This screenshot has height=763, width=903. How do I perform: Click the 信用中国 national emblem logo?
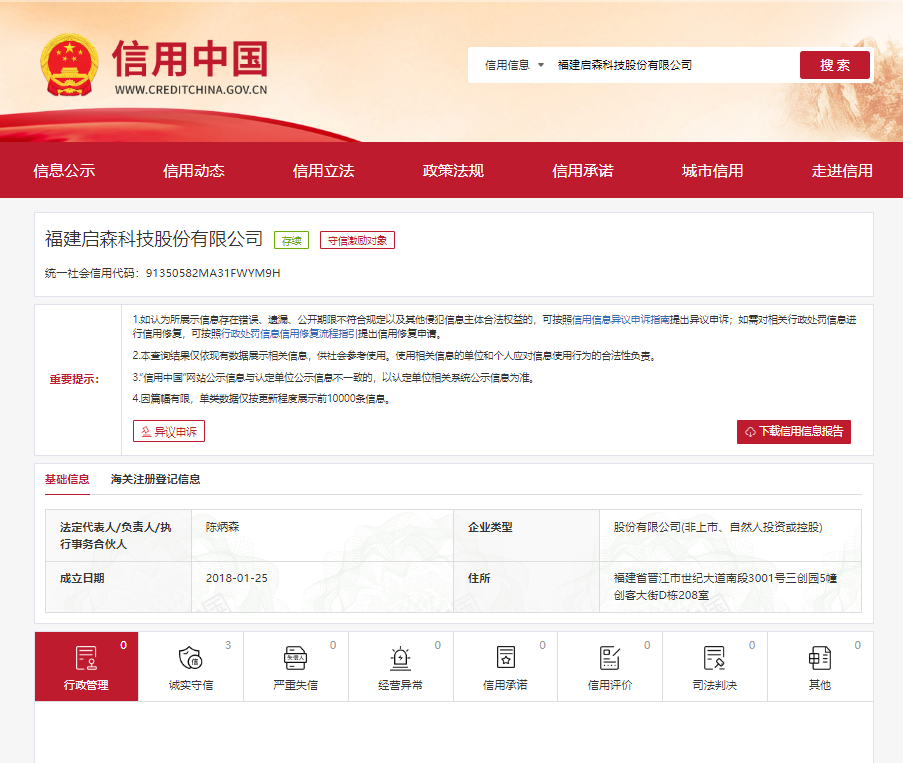(69, 66)
